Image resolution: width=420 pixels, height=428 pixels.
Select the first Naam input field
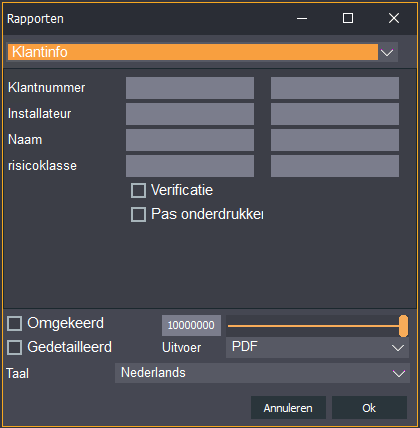coord(190,140)
